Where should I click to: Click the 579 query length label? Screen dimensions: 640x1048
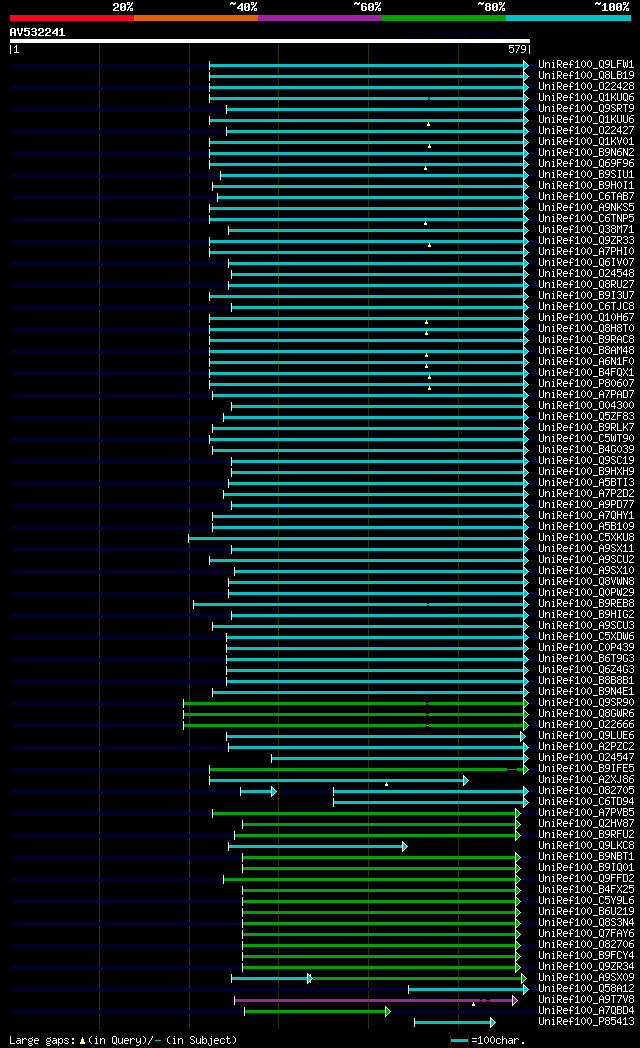(x=518, y=49)
